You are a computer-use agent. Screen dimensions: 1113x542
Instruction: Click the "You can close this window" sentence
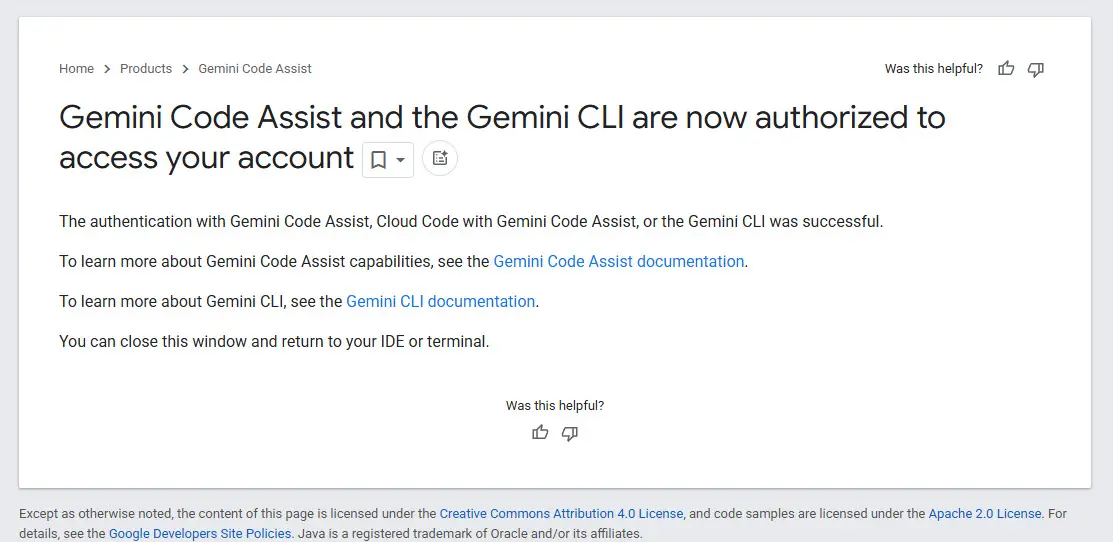[x=274, y=341]
